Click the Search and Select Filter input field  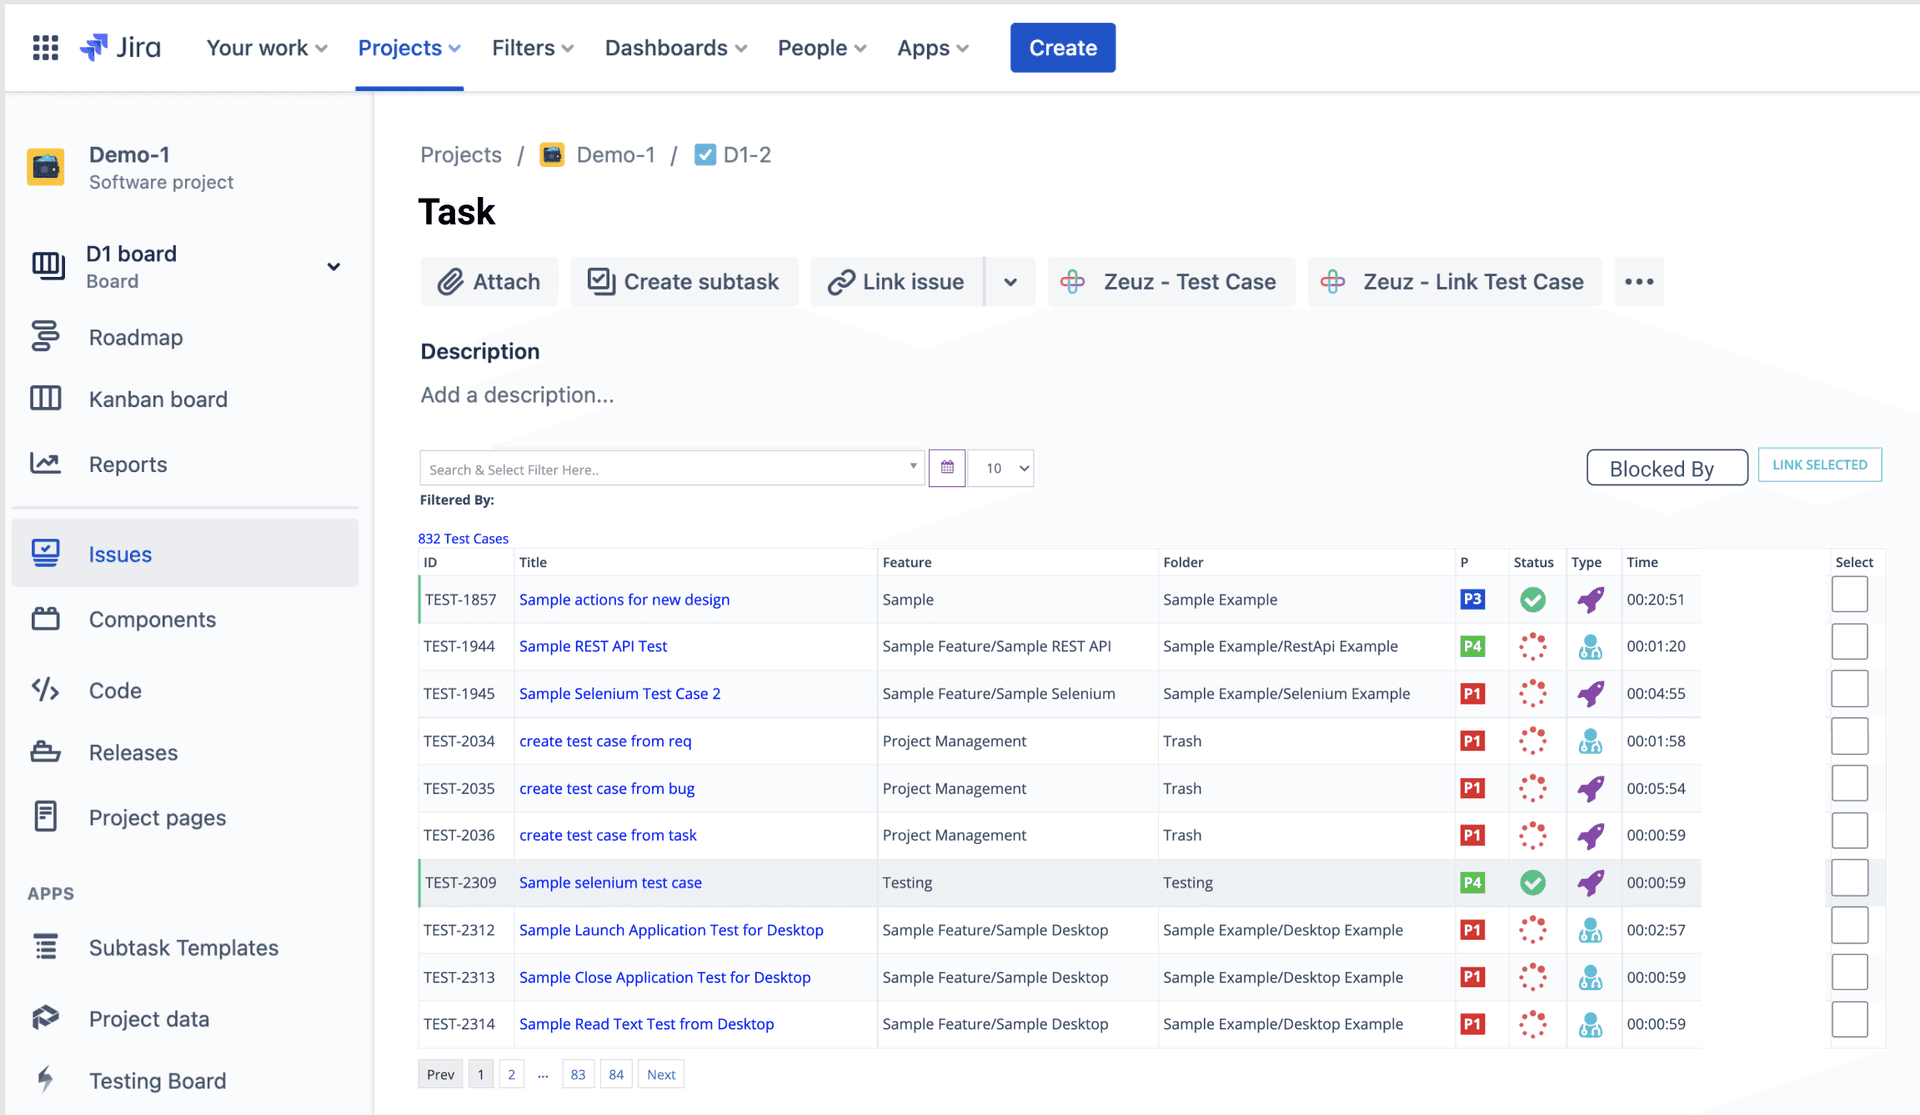pos(670,467)
